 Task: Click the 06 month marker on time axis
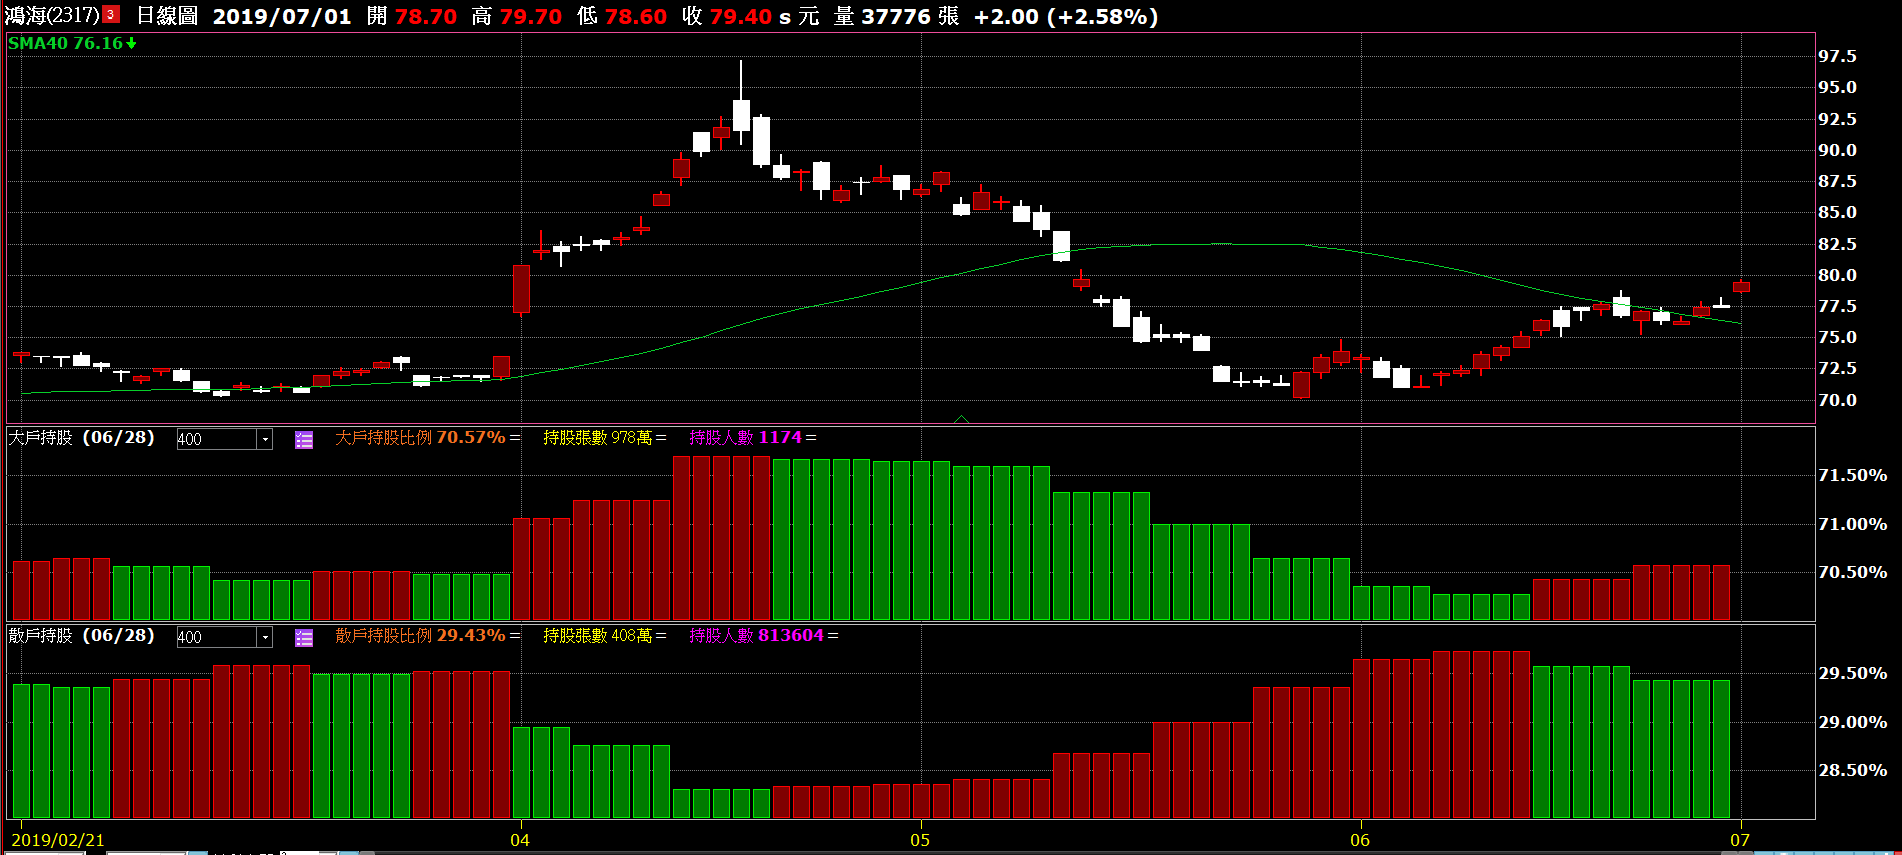pos(1360,840)
